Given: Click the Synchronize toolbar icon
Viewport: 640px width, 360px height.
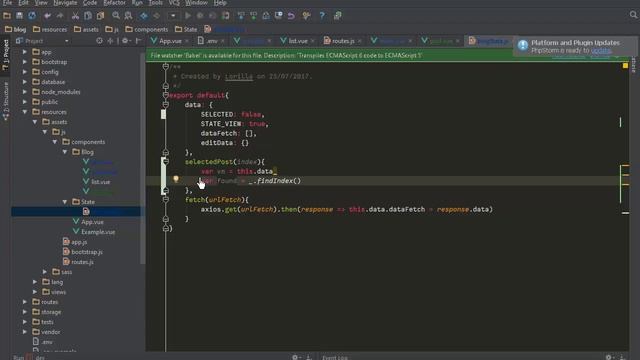Looking at the screenshot, I should pyautogui.click(x=32, y=16).
